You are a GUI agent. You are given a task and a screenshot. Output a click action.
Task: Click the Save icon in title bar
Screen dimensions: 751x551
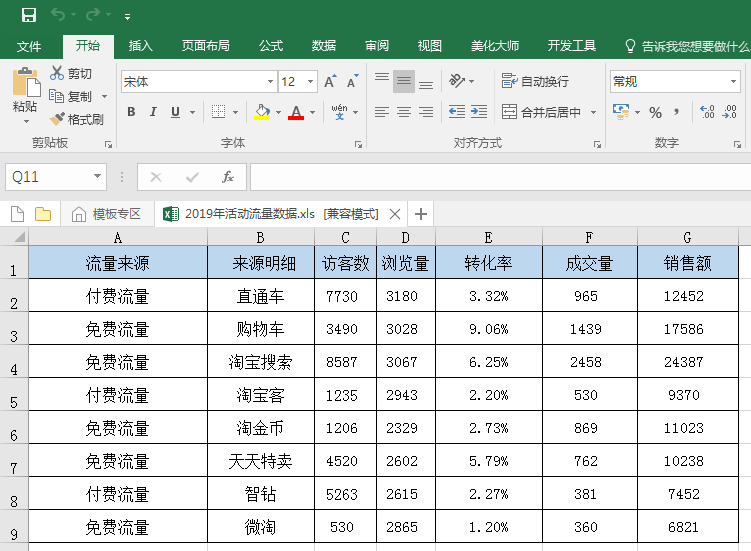click(x=28, y=15)
